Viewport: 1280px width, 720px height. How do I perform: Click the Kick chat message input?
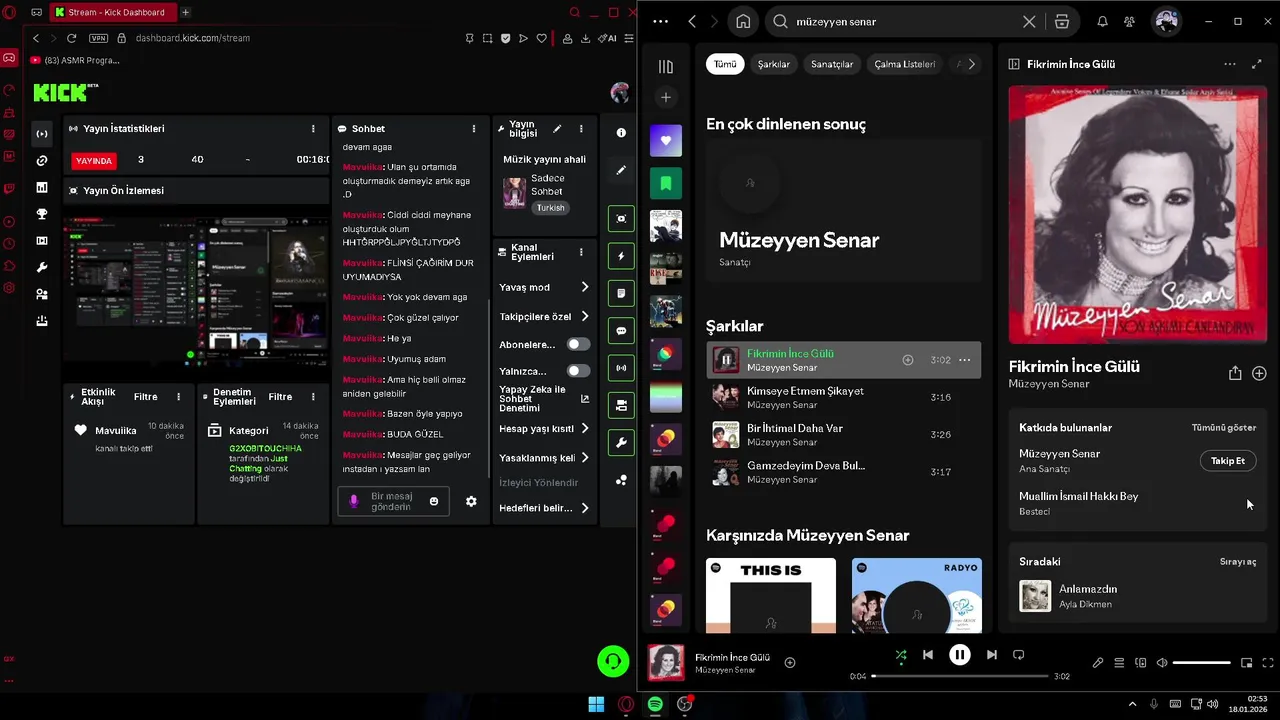[x=394, y=501]
